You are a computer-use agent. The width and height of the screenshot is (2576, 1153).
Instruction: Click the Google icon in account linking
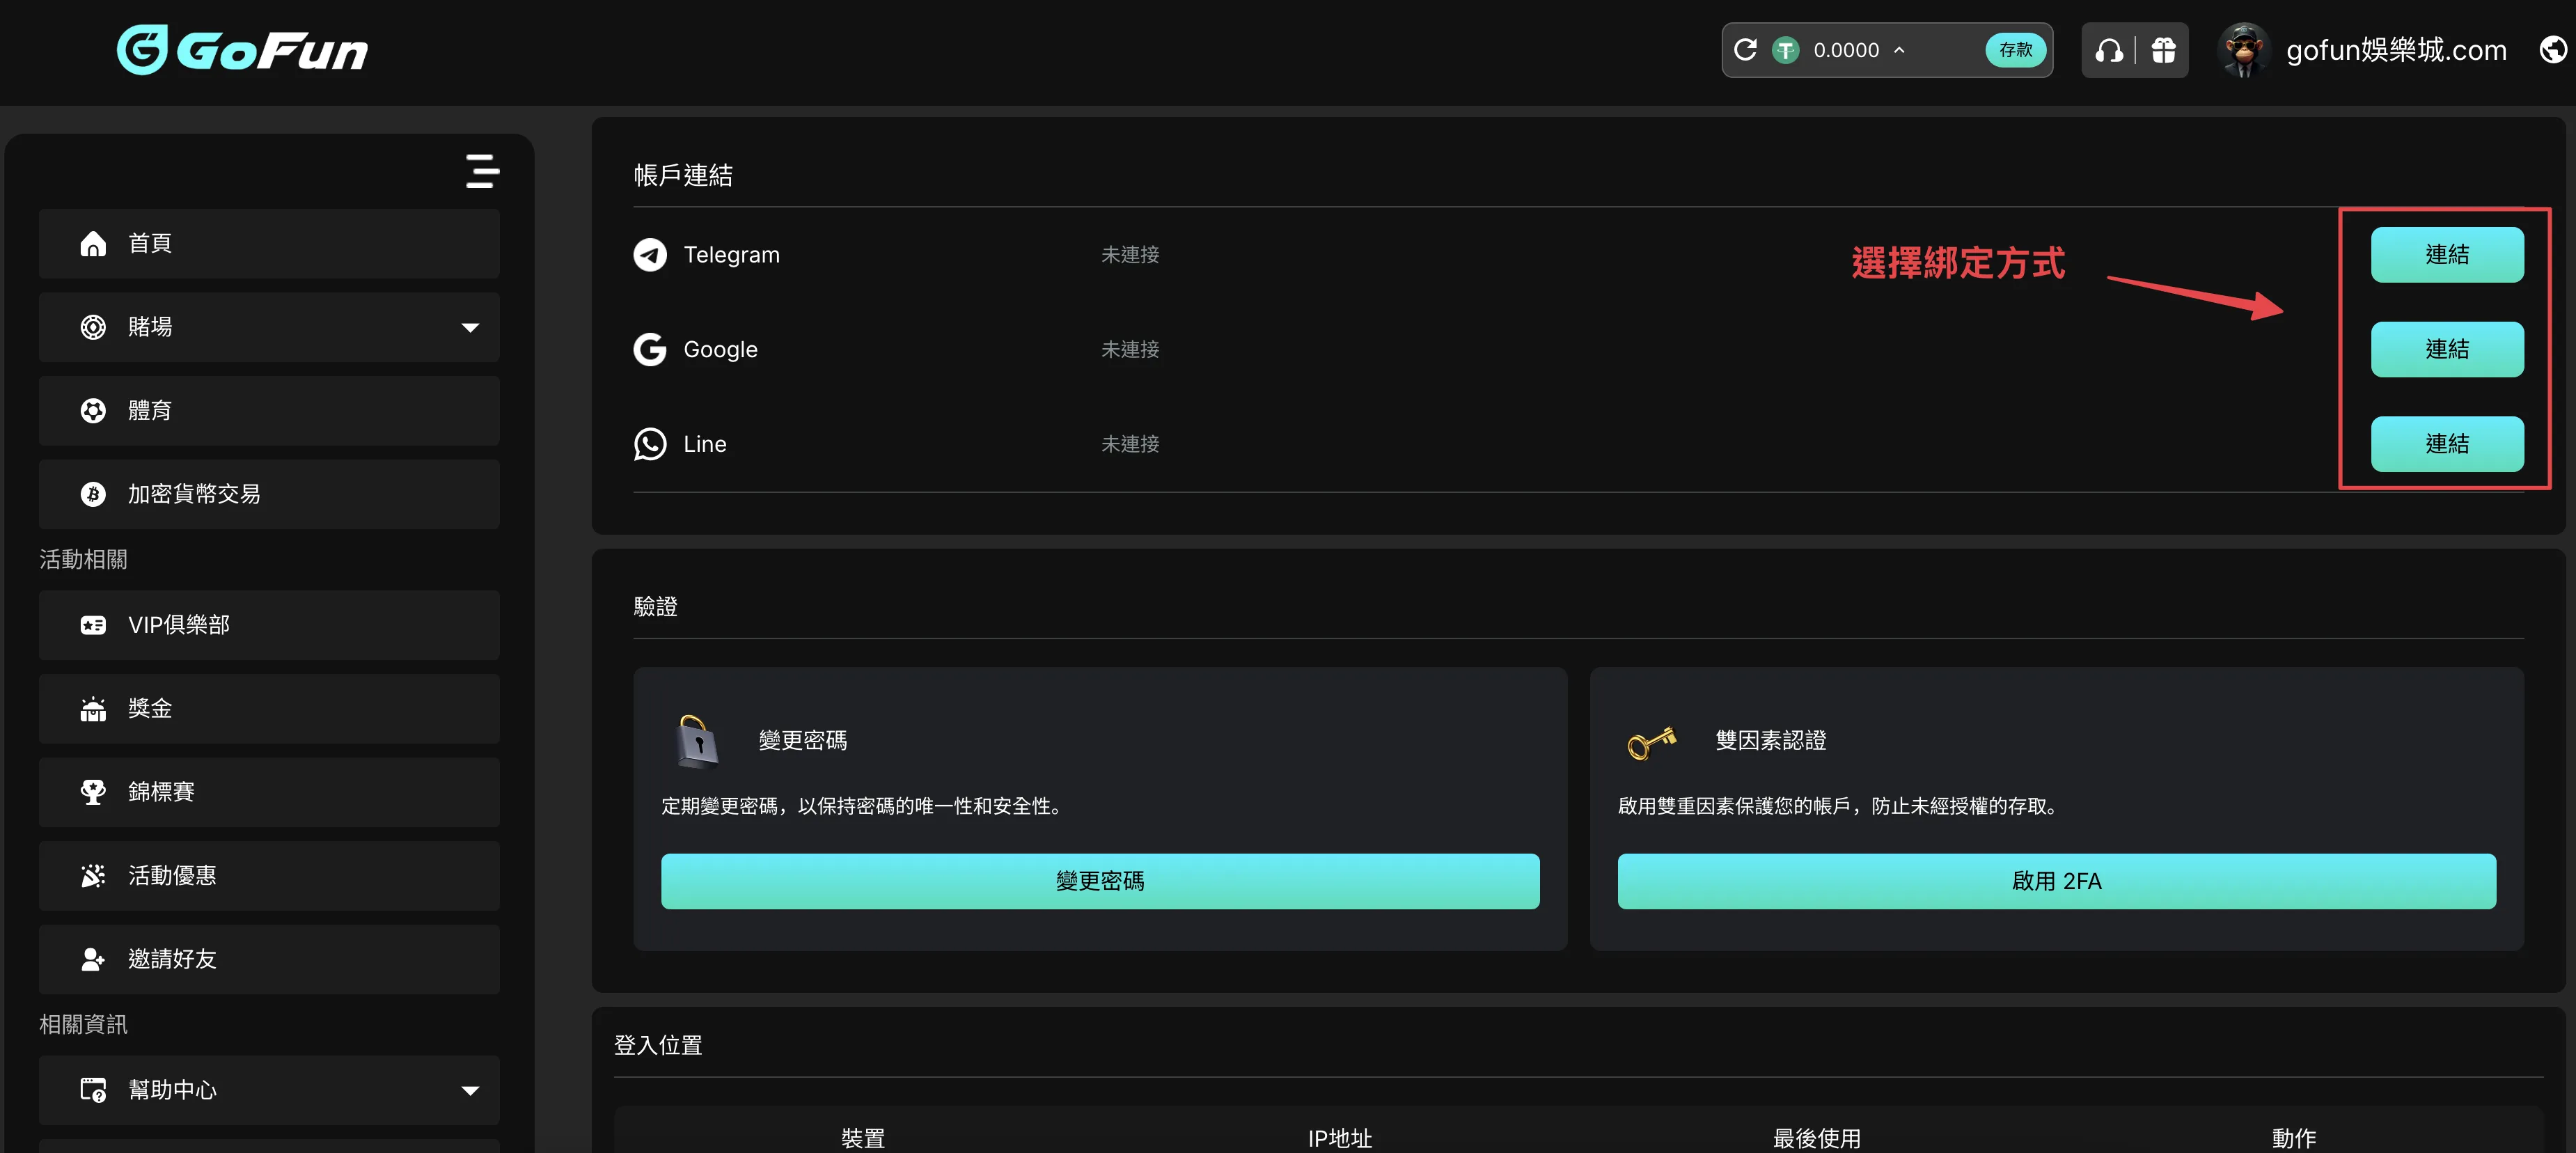[x=650, y=349]
